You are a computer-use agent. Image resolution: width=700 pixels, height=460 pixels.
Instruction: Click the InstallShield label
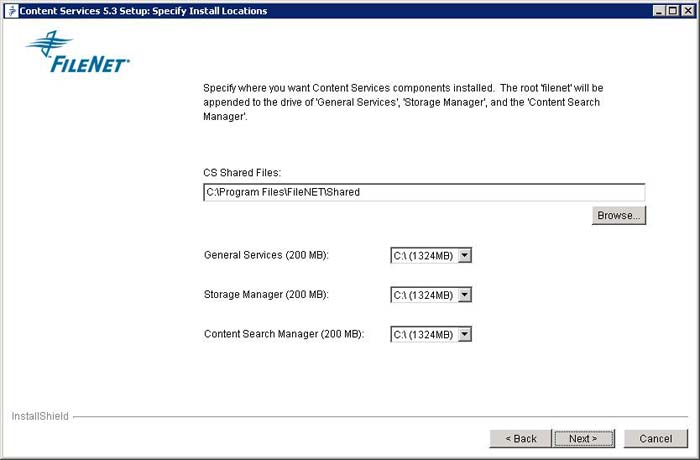pyautogui.click(x=40, y=416)
